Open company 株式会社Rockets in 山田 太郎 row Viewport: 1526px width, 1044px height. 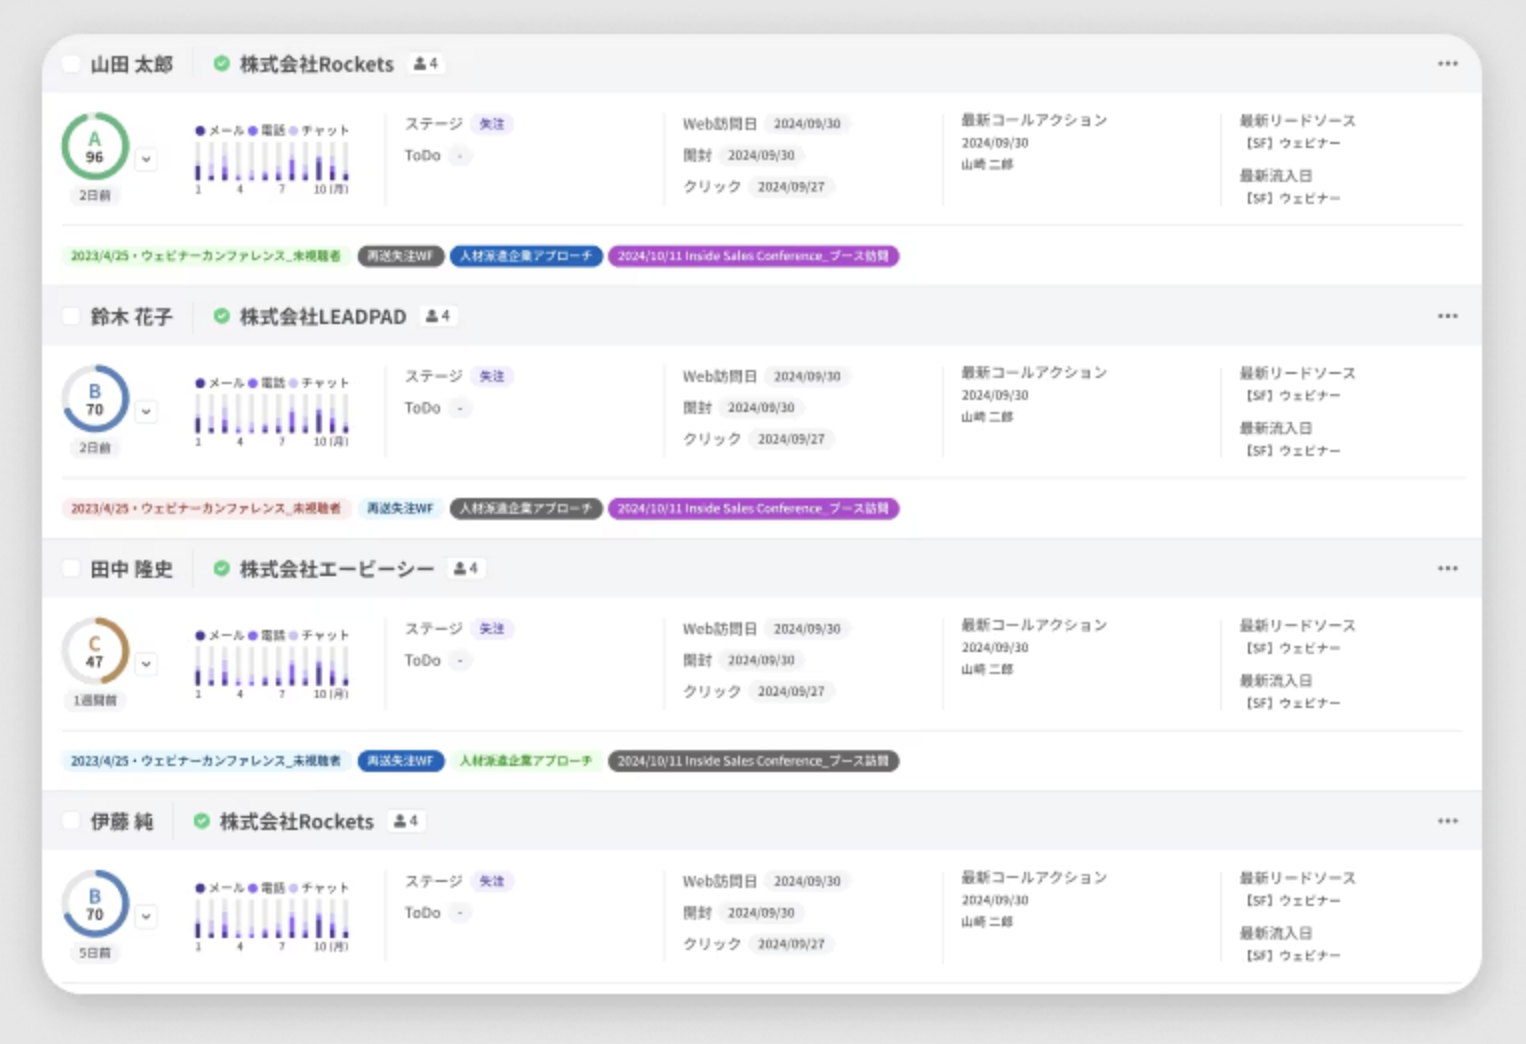coord(316,64)
